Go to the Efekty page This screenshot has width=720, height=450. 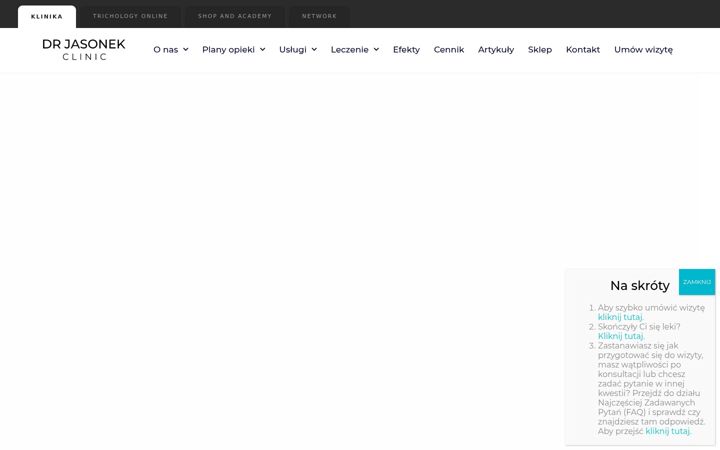(406, 50)
